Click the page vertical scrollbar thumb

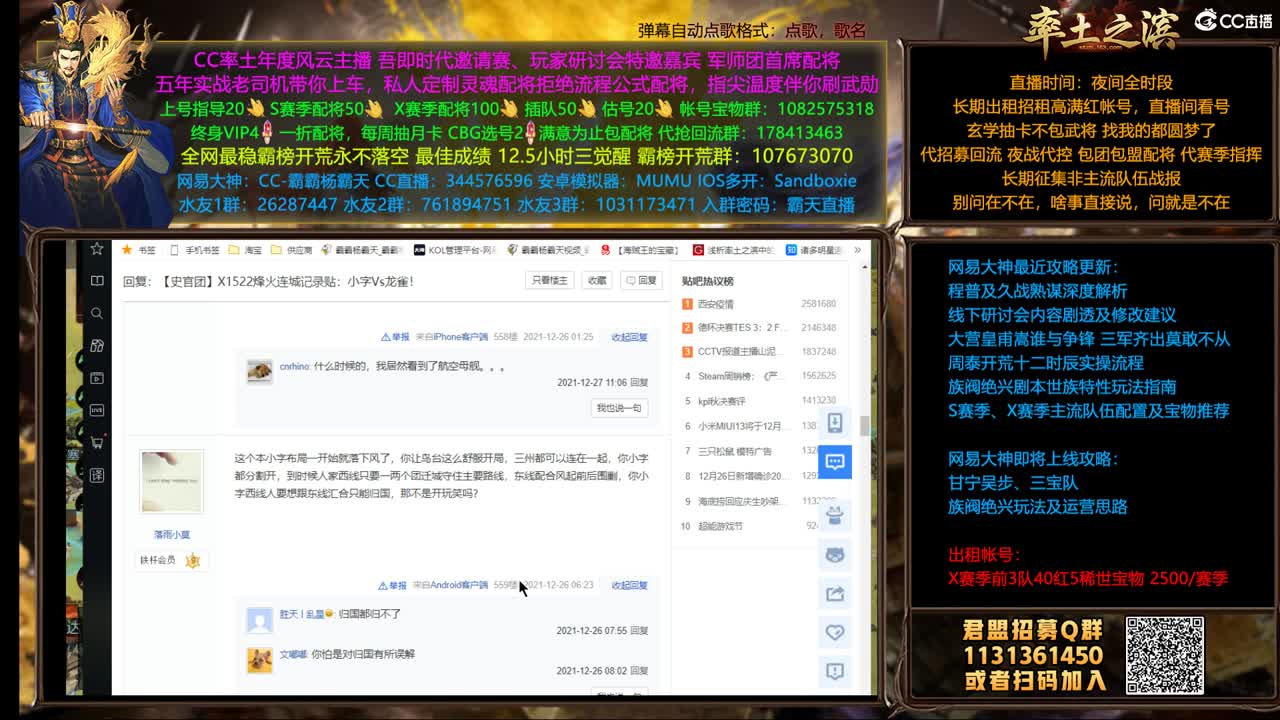tap(864, 425)
